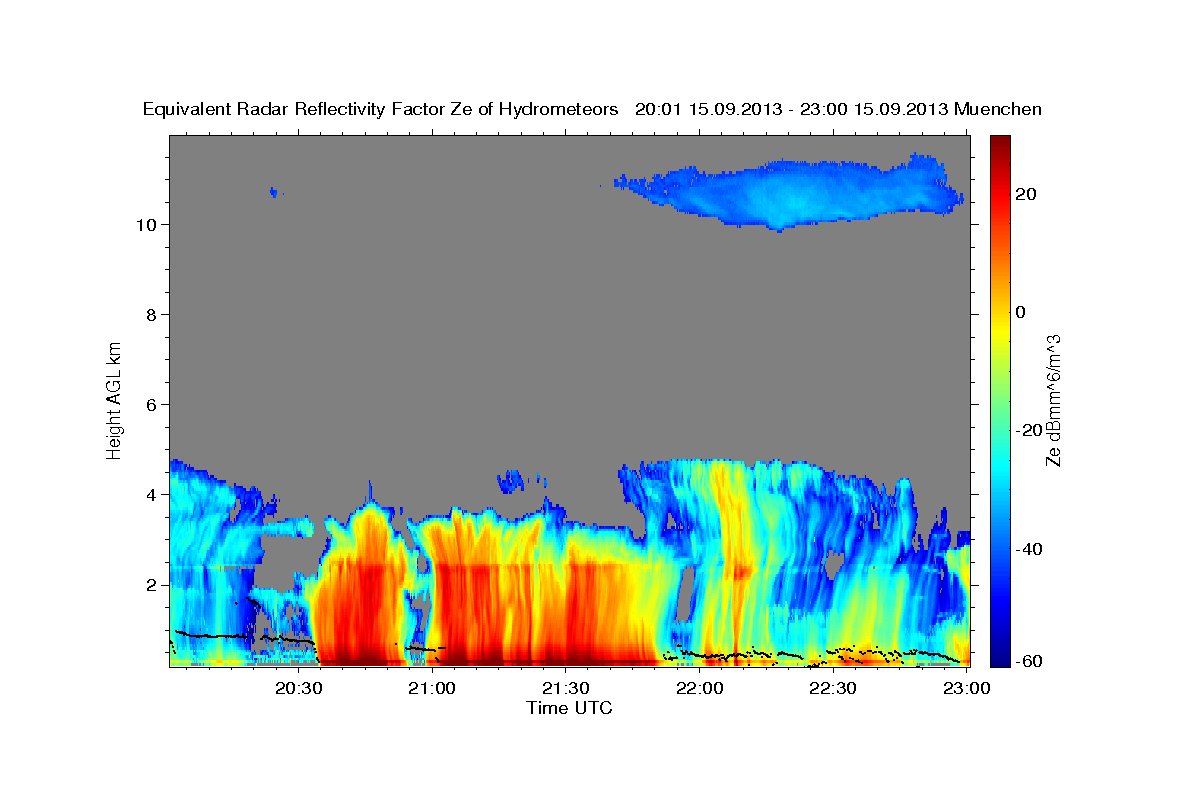Click the colorbar value '20'
Image resolution: width=1200 pixels, height=800 pixels.
coord(1026,194)
